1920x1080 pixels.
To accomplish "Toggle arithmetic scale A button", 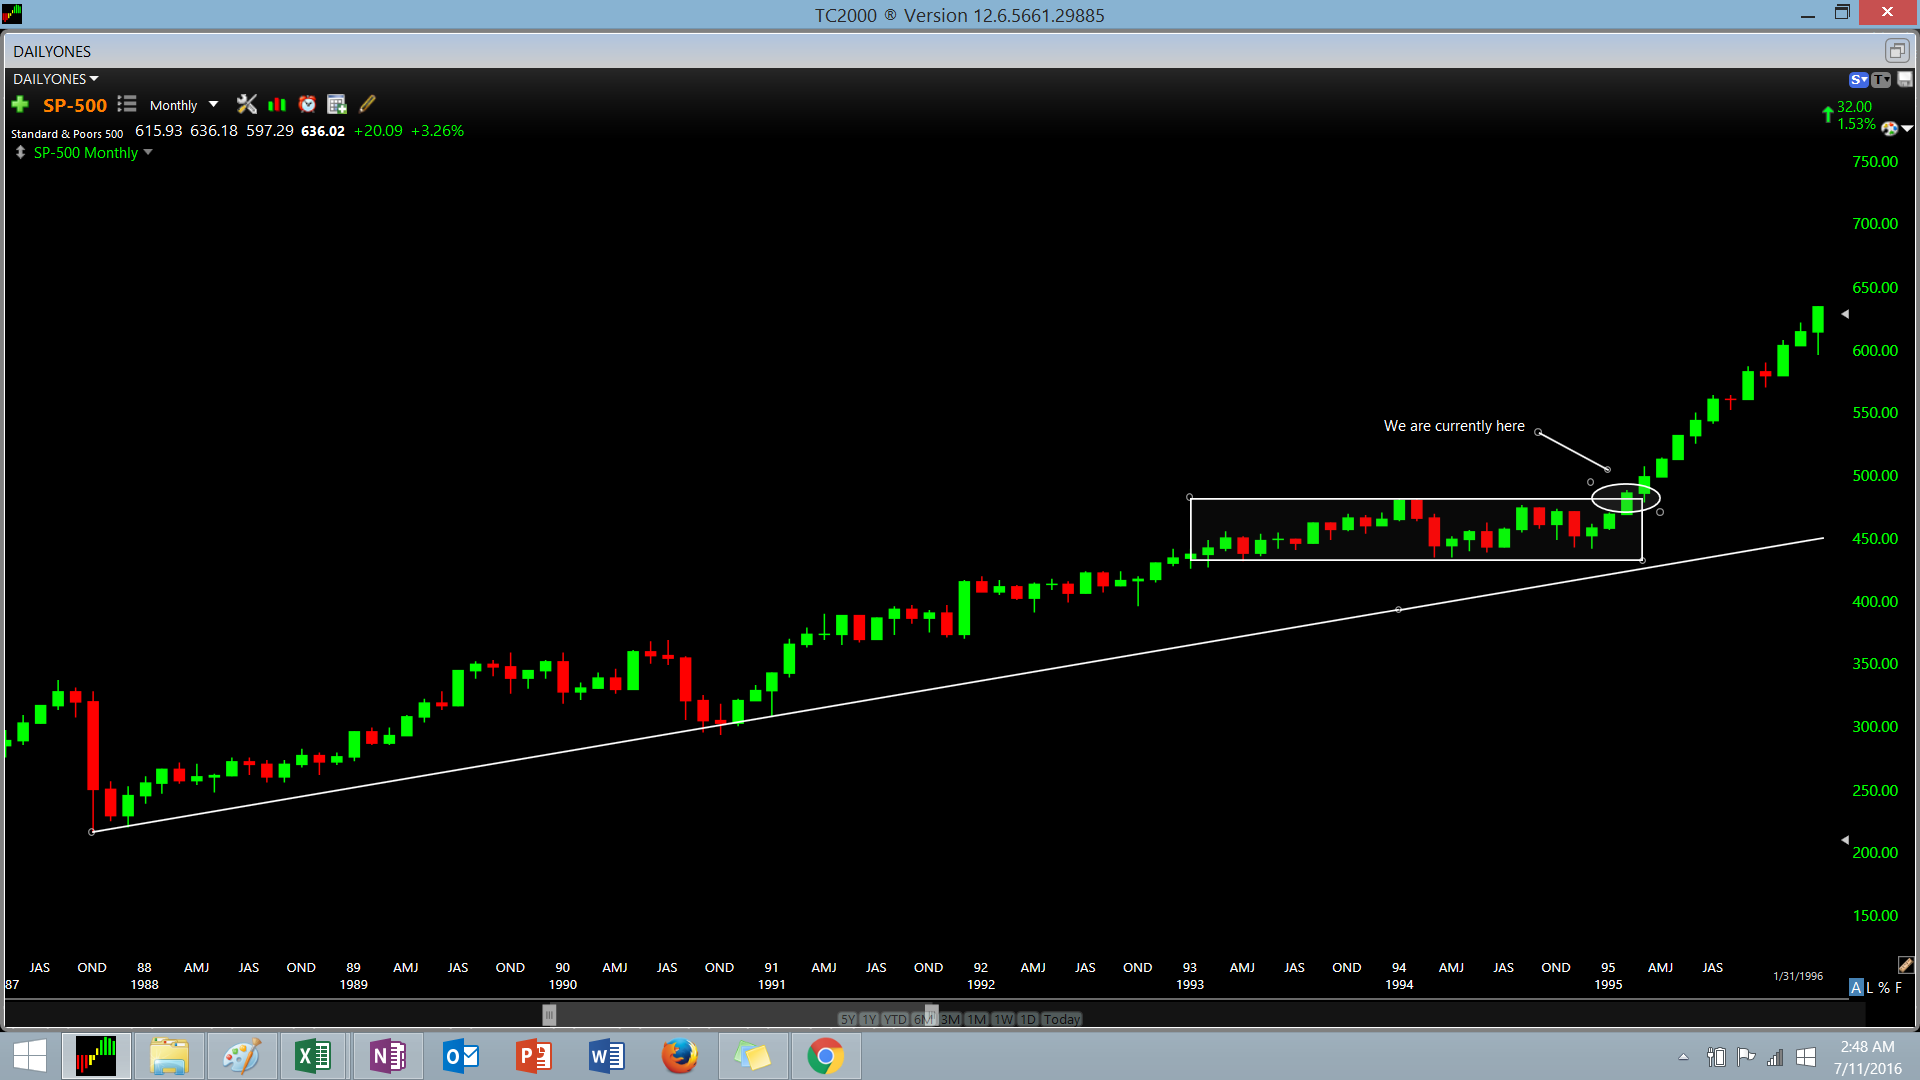I will 1856,987.
